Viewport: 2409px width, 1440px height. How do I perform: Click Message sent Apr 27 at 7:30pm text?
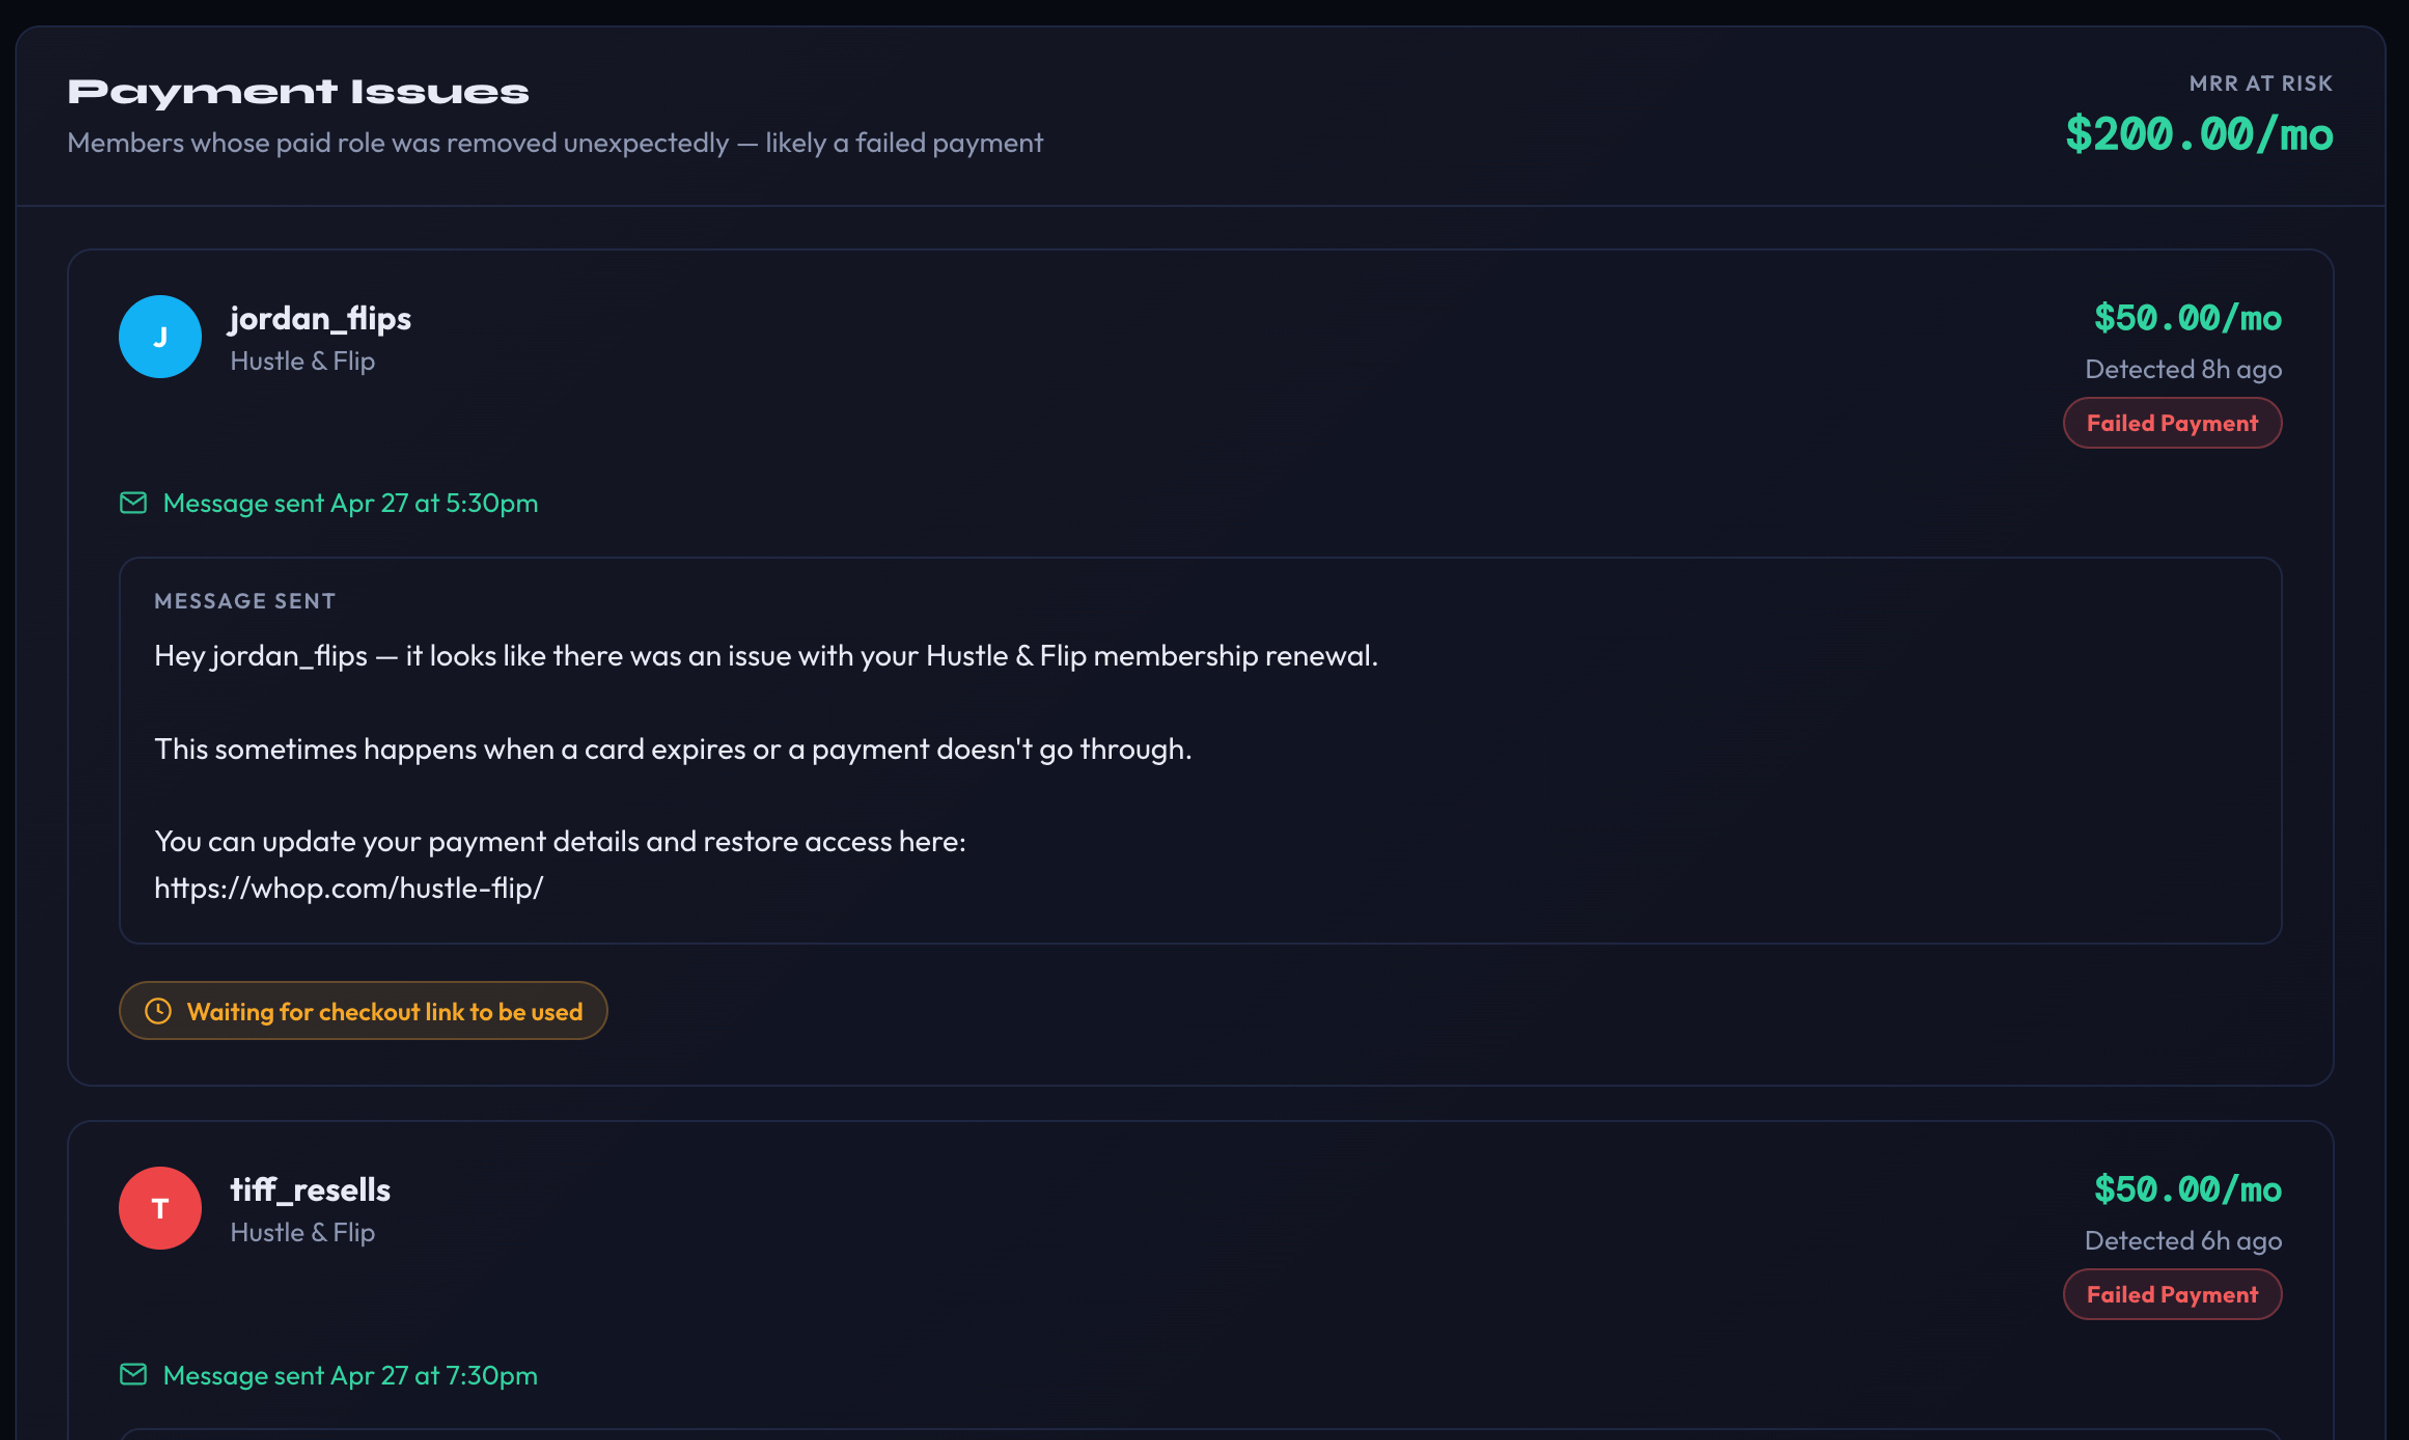coord(350,1375)
